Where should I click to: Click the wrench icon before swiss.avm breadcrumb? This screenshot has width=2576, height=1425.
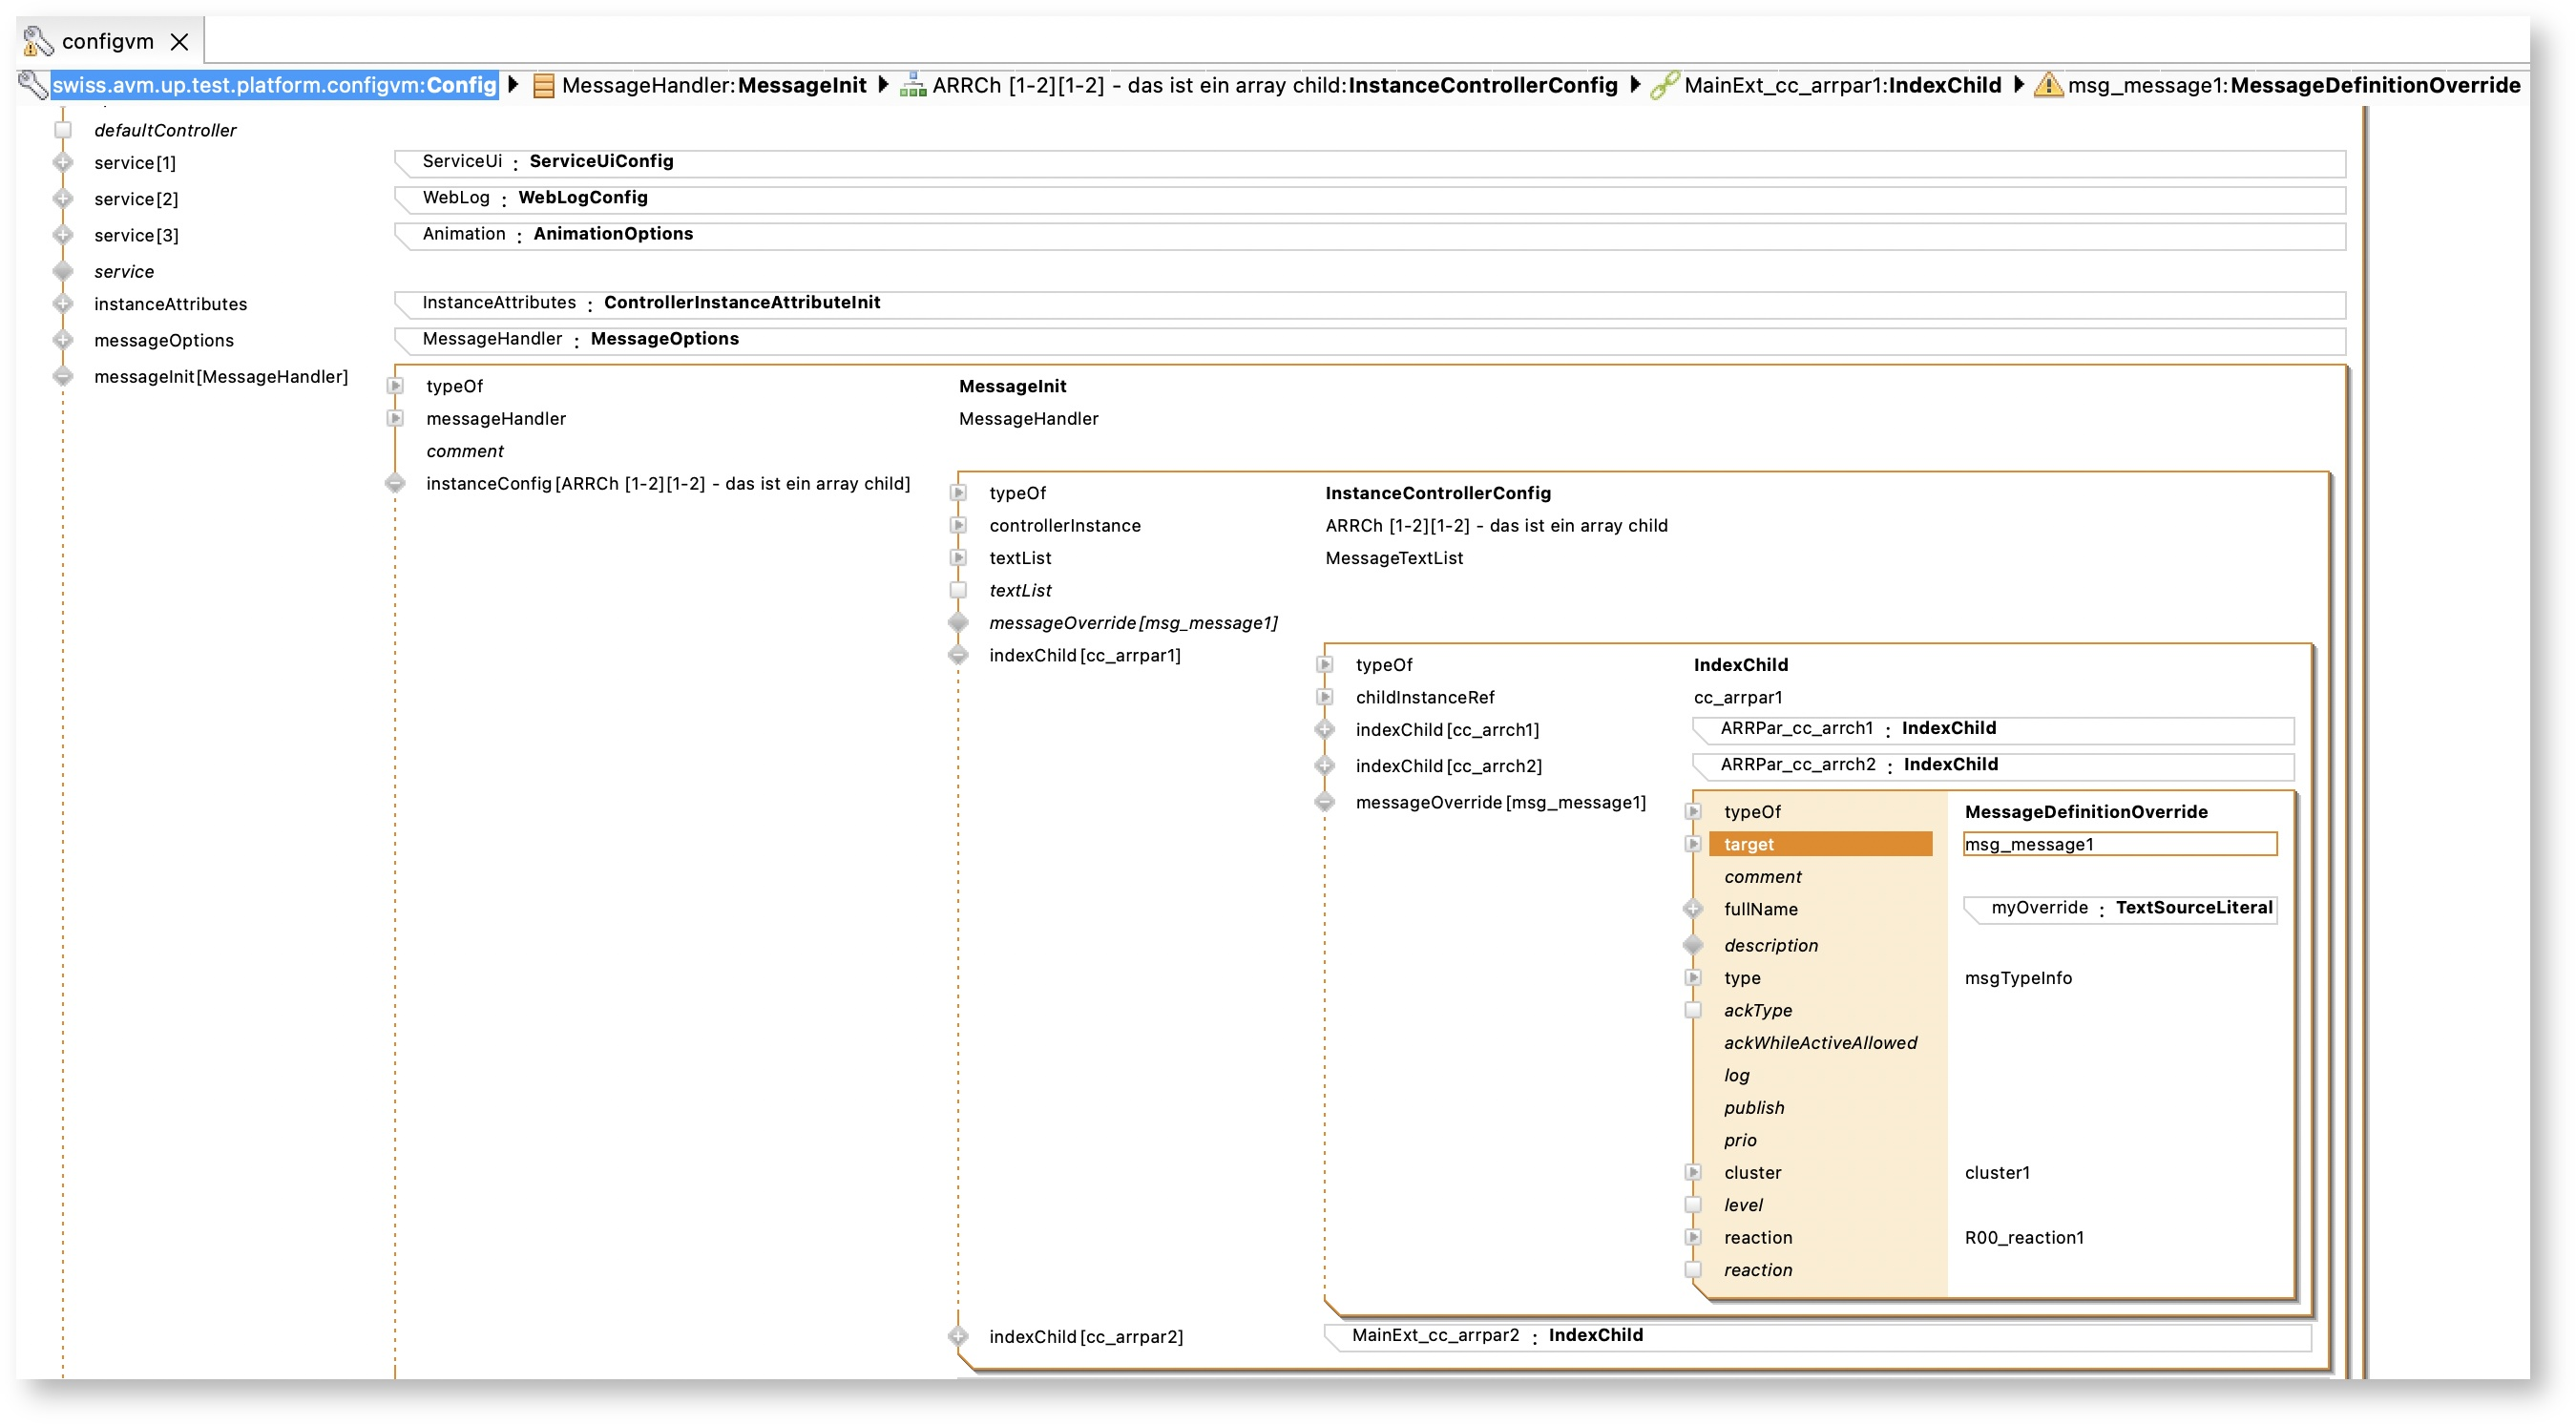(33, 86)
